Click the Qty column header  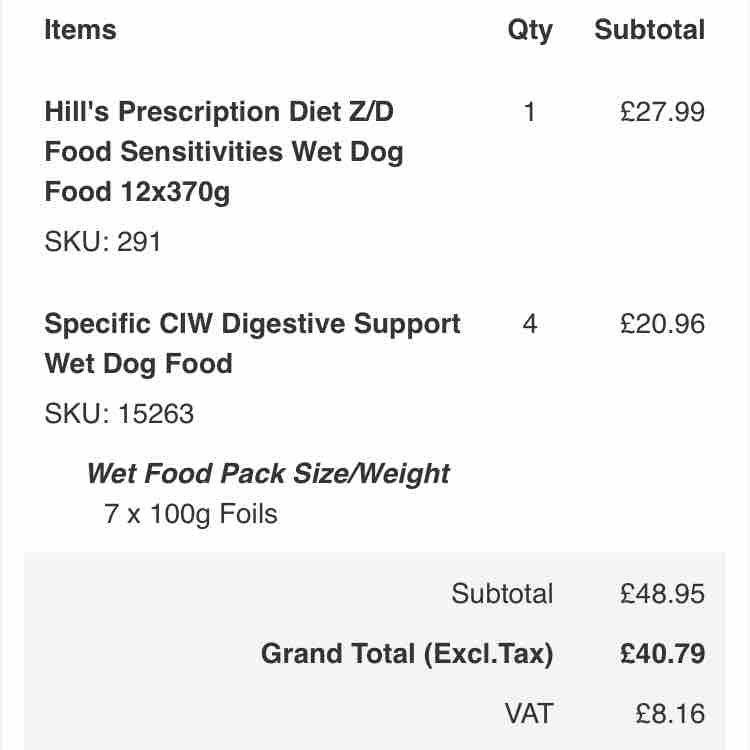[x=530, y=31]
